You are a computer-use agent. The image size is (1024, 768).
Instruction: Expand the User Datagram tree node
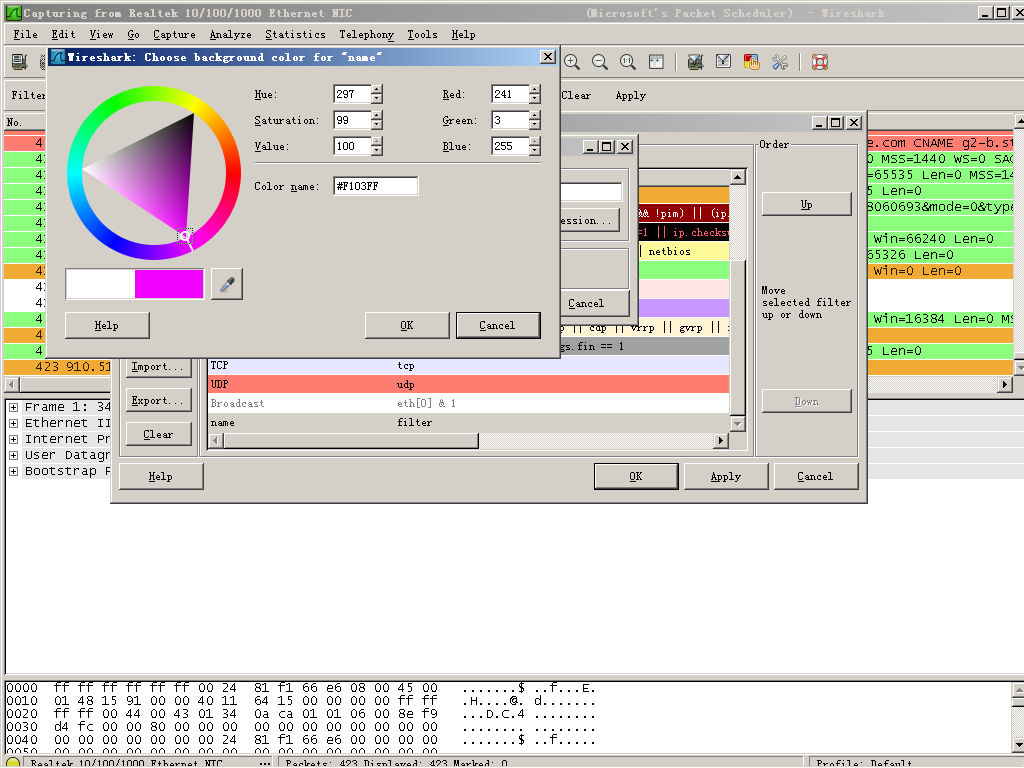point(13,455)
